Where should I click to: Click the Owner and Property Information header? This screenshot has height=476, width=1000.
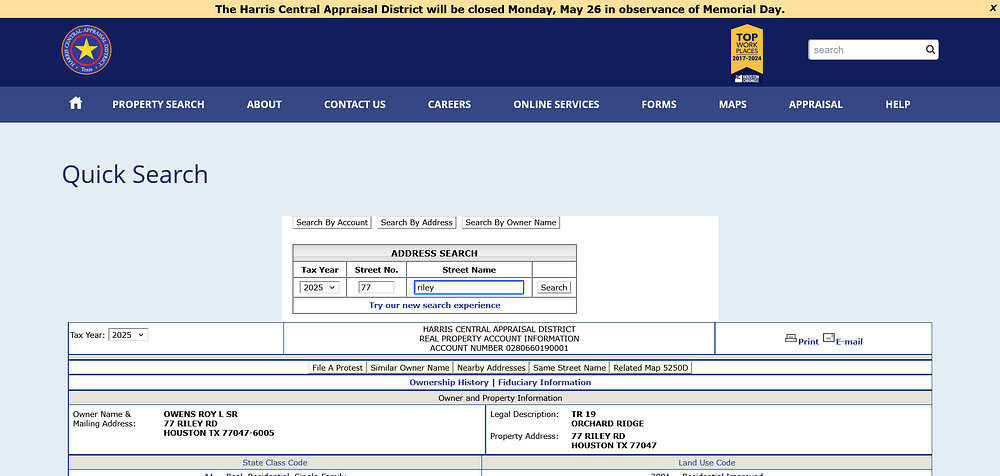500,398
